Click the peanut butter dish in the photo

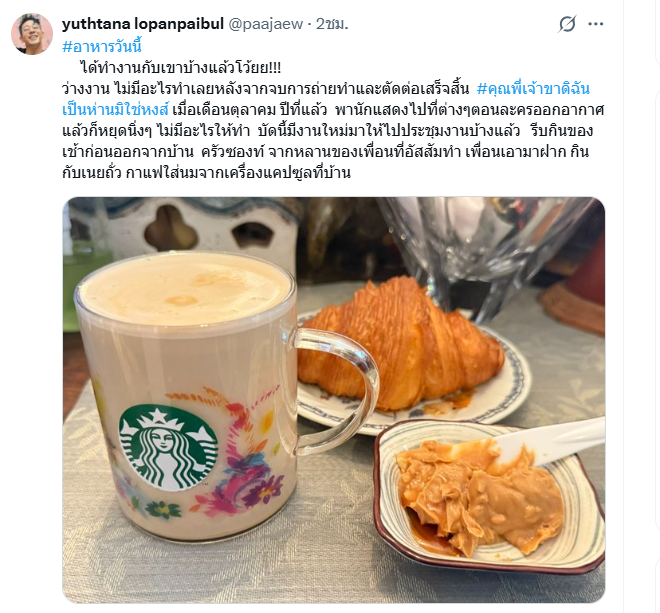(488, 495)
